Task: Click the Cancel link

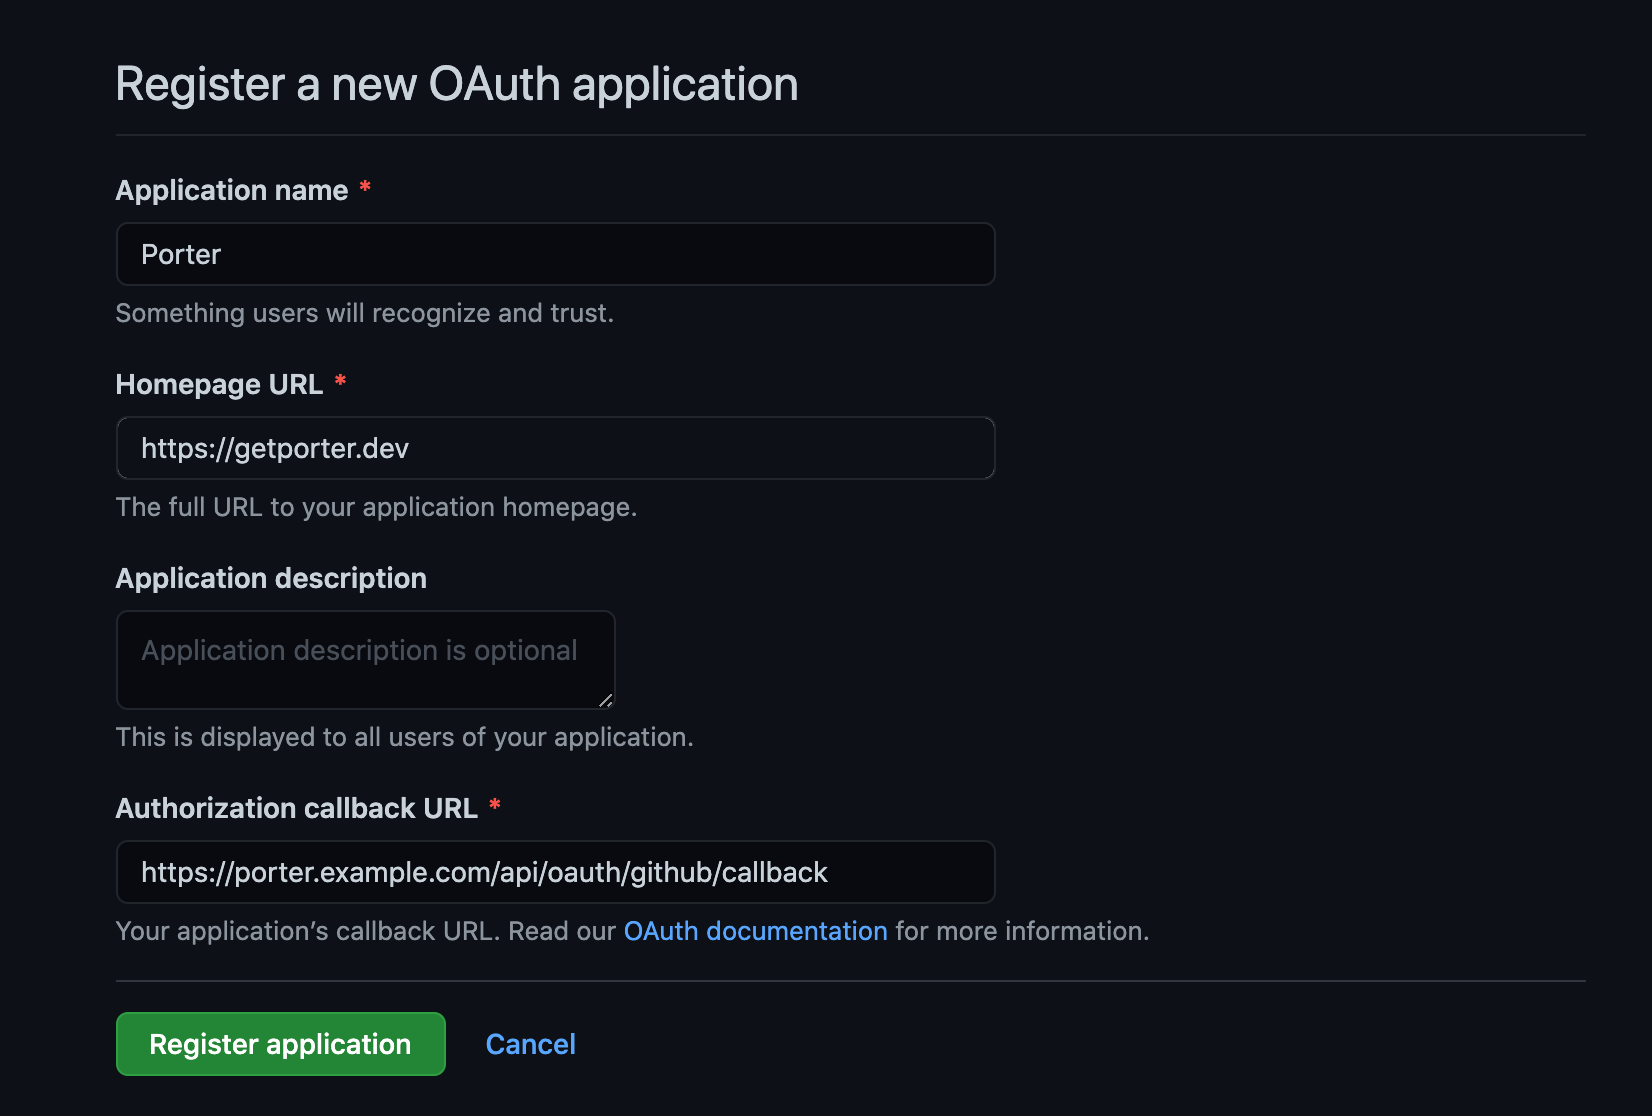Action: point(530,1043)
